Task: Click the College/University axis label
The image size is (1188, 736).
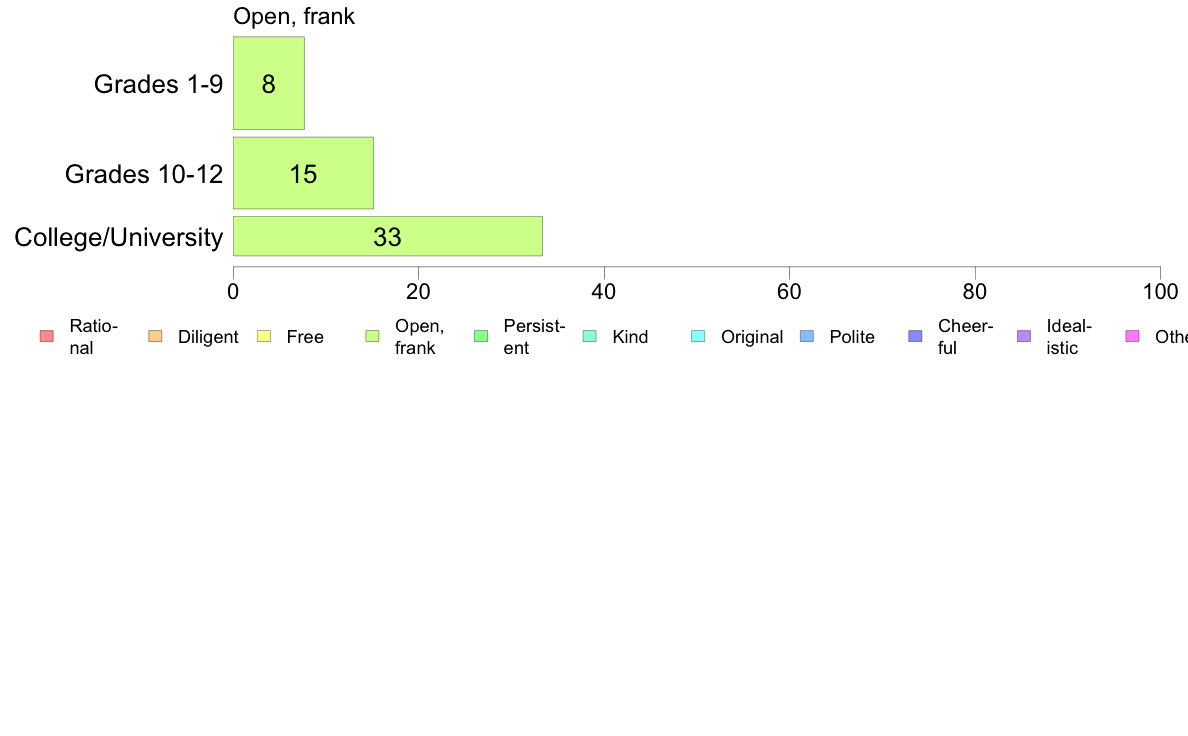Action: pyautogui.click(x=119, y=237)
